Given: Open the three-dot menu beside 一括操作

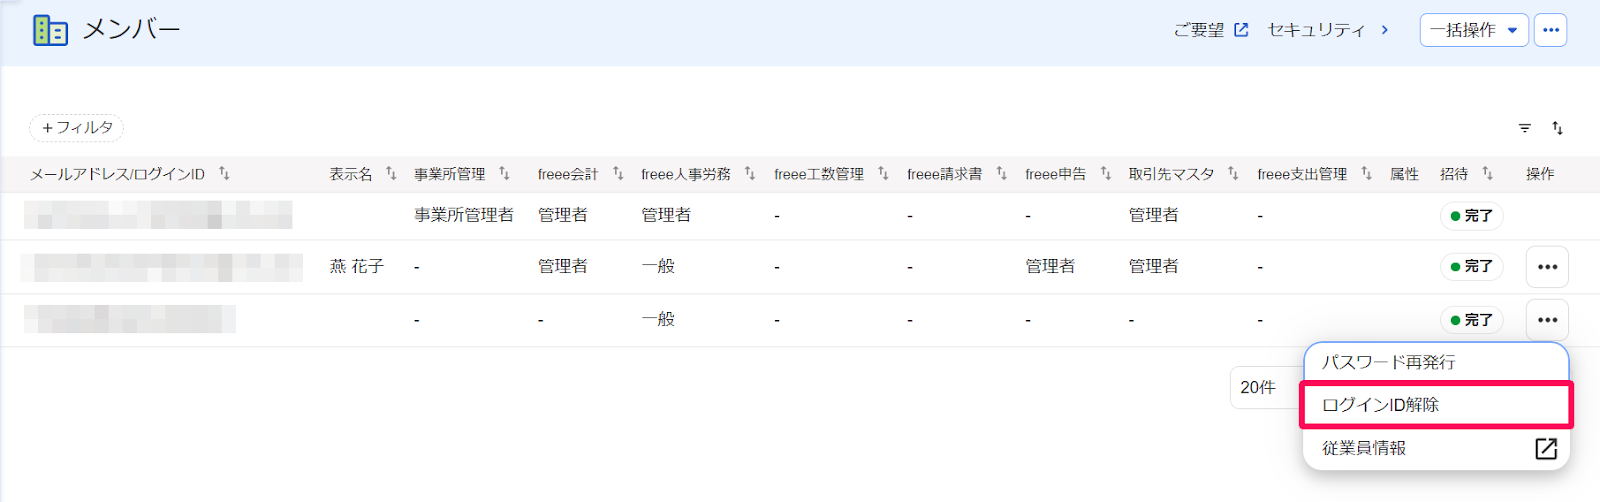Looking at the screenshot, I should pyautogui.click(x=1551, y=30).
